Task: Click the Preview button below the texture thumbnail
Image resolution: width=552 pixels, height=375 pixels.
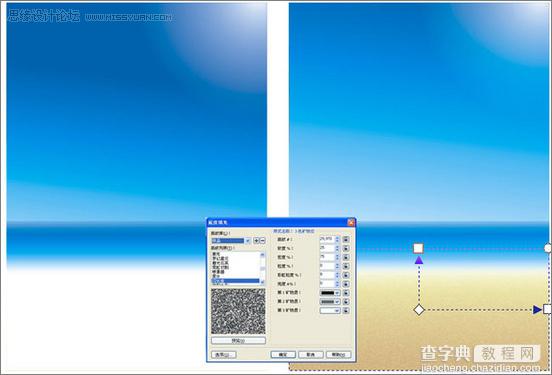Action: click(x=238, y=340)
